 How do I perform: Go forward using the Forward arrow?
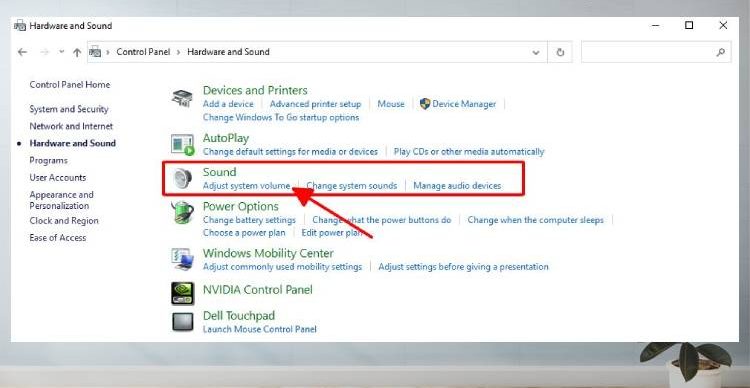tap(44, 52)
